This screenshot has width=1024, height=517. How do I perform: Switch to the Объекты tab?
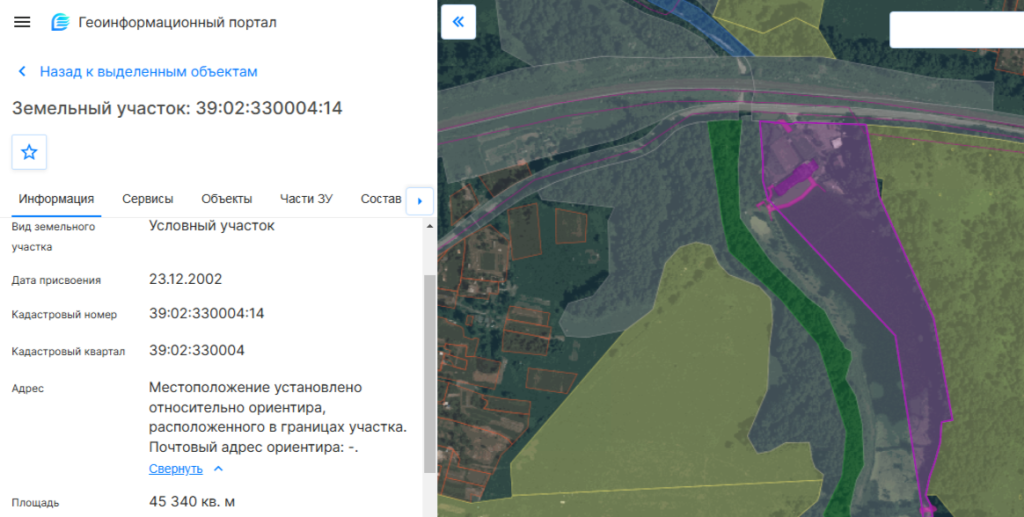[x=227, y=198]
